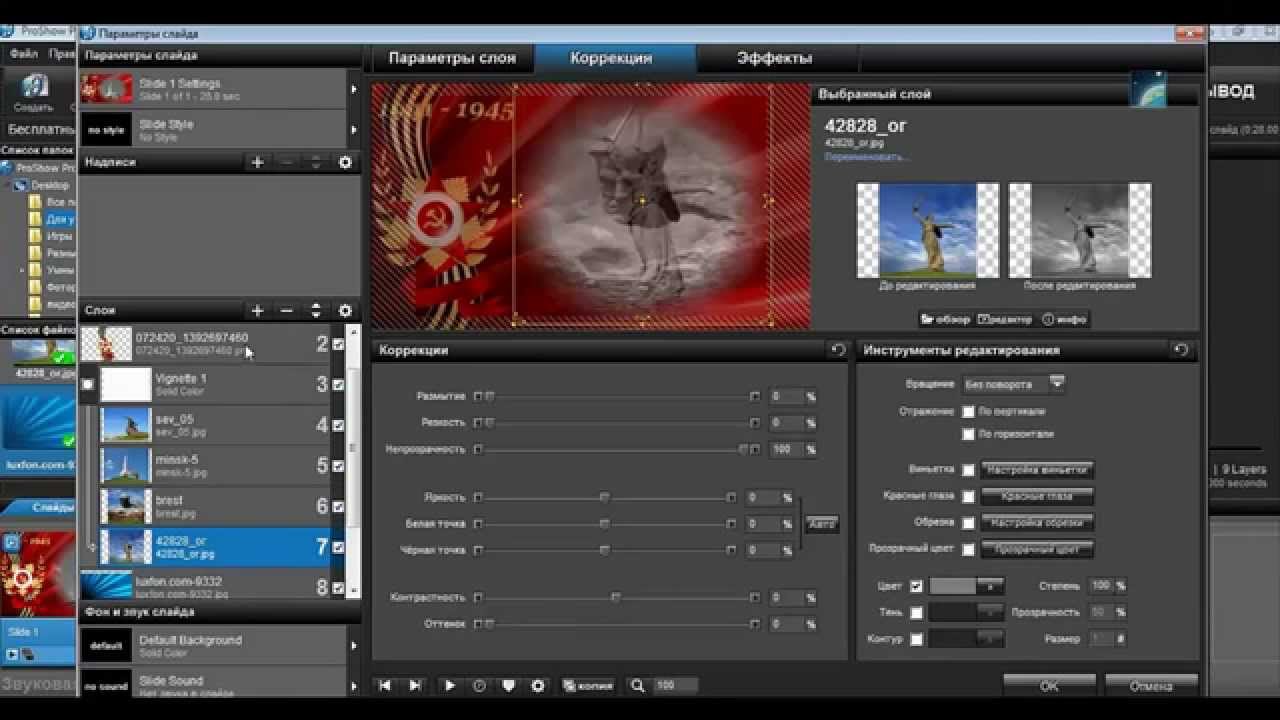Enable По вертикали flip checkbox

pos(968,411)
